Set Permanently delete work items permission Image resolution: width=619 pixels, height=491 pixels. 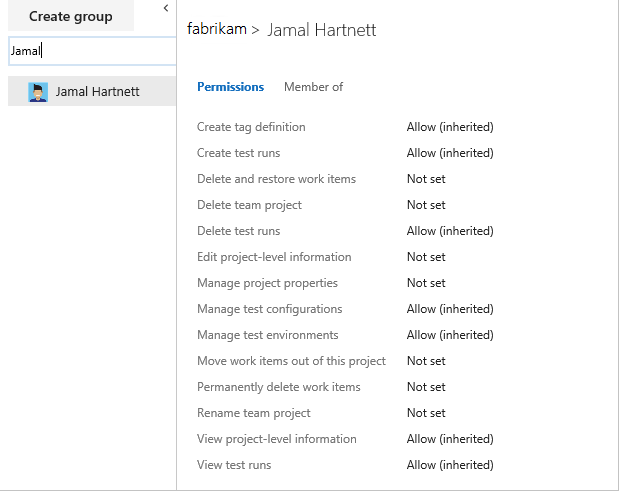[x=426, y=387]
